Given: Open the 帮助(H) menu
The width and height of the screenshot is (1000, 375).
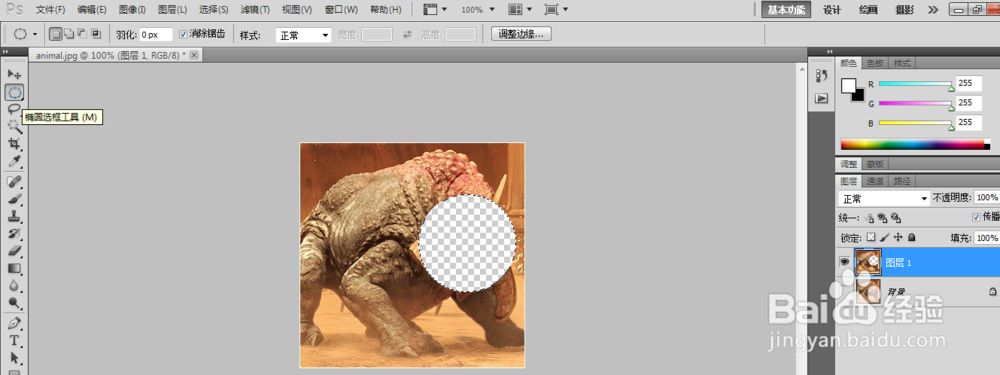Looking at the screenshot, I should pyautogui.click(x=386, y=10).
